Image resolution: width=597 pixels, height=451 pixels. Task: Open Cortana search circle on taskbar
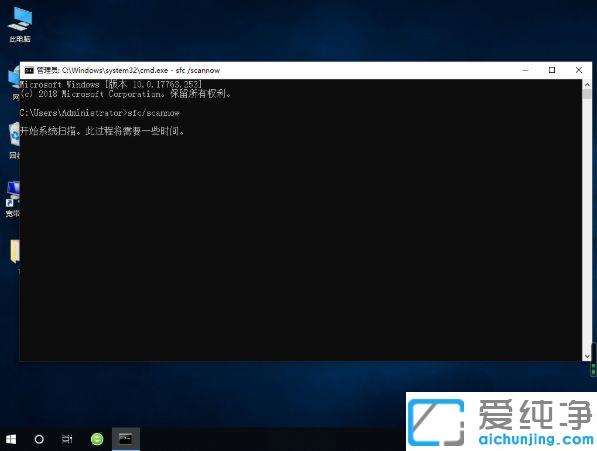tap(39, 439)
